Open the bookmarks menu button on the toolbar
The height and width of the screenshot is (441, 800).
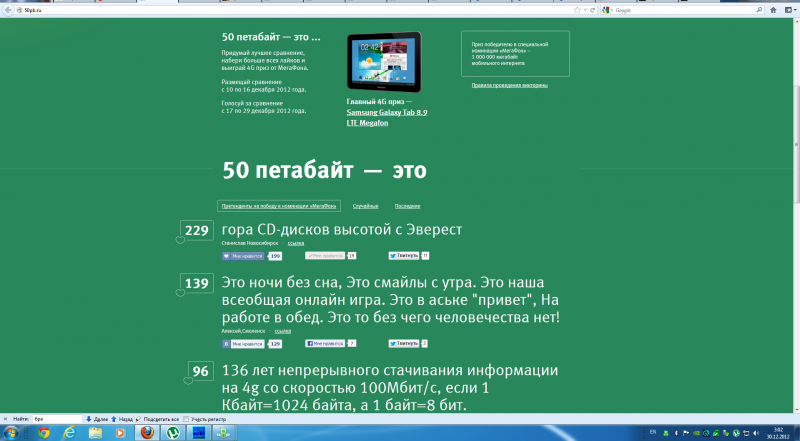click(x=791, y=8)
